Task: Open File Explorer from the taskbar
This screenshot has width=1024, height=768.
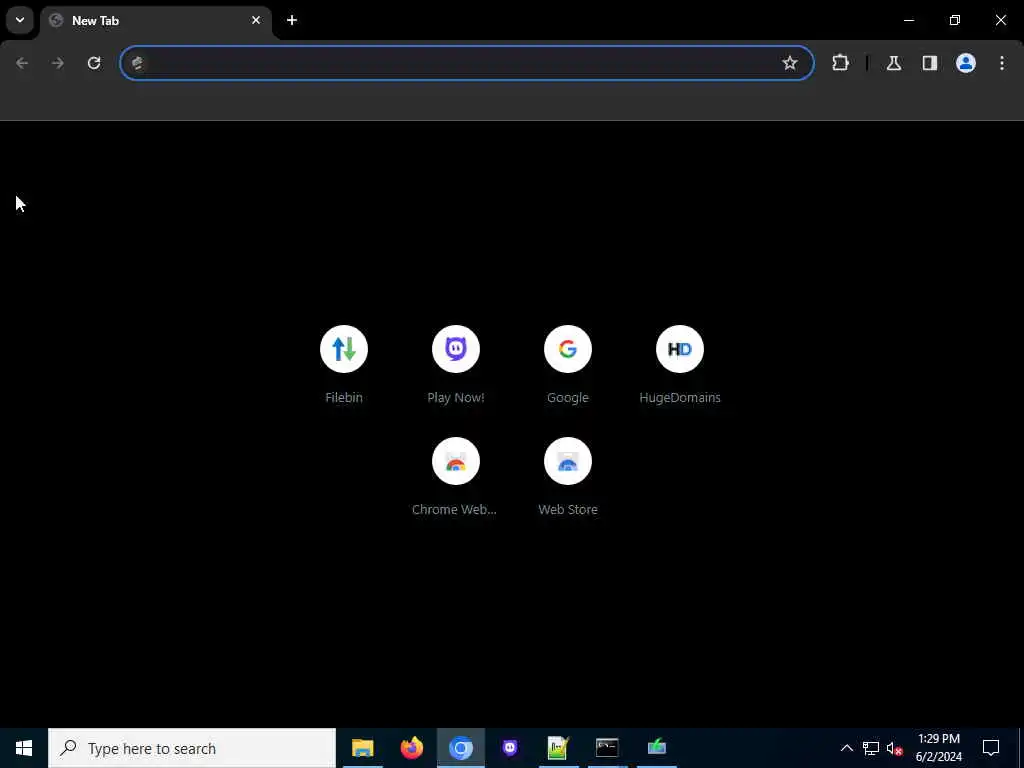Action: coord(362,748)
